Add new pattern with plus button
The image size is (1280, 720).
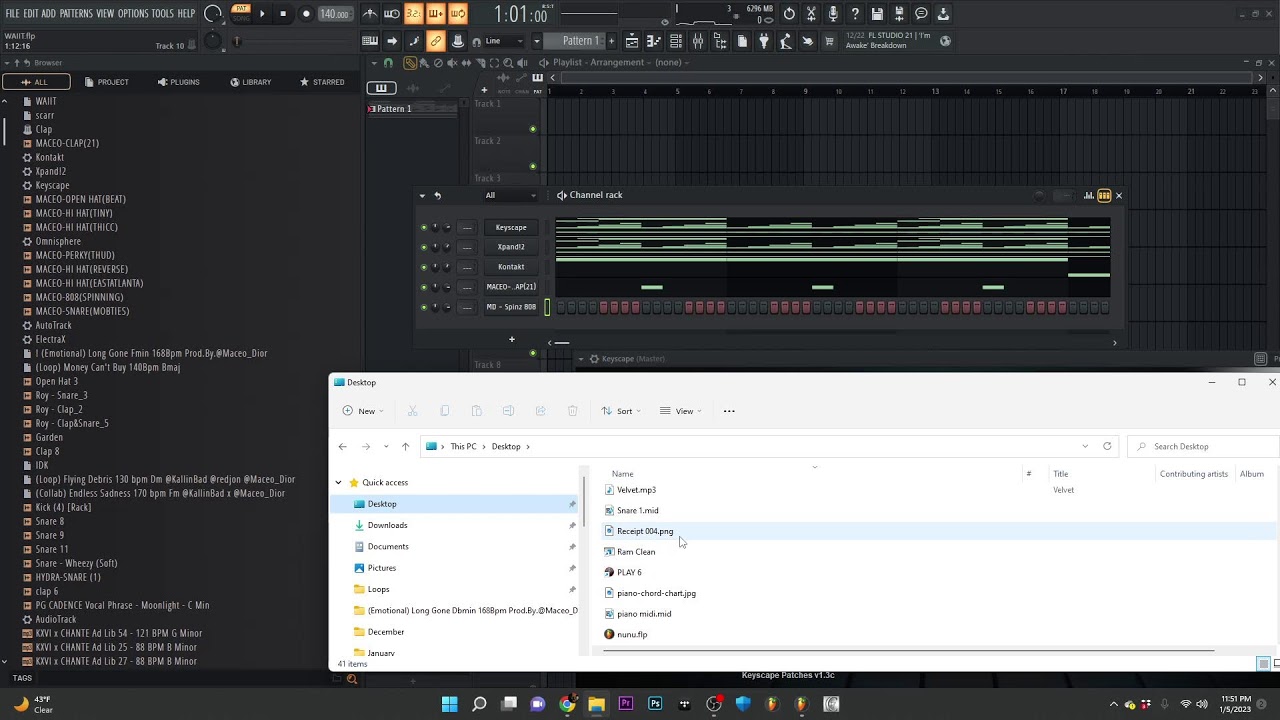tap(612, 41)
